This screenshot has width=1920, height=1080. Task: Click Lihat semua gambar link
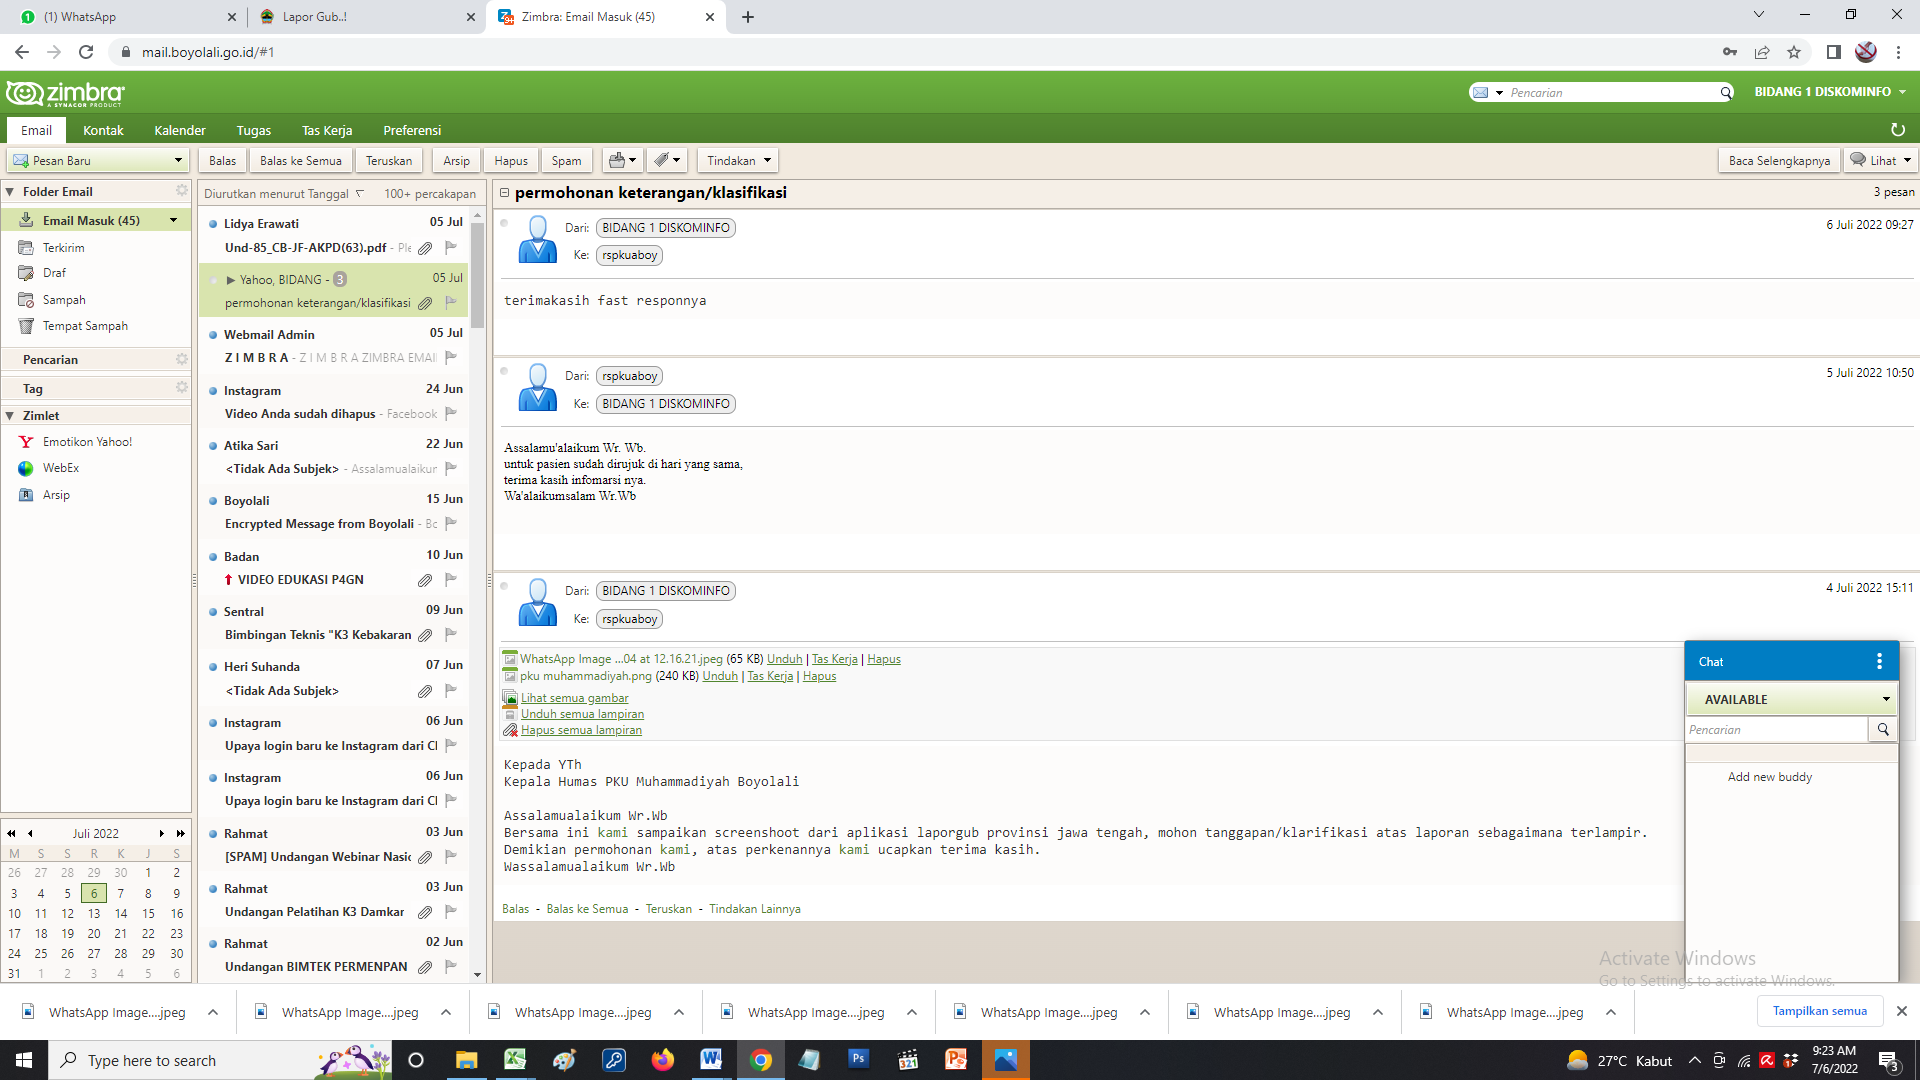tap(574, 698)
